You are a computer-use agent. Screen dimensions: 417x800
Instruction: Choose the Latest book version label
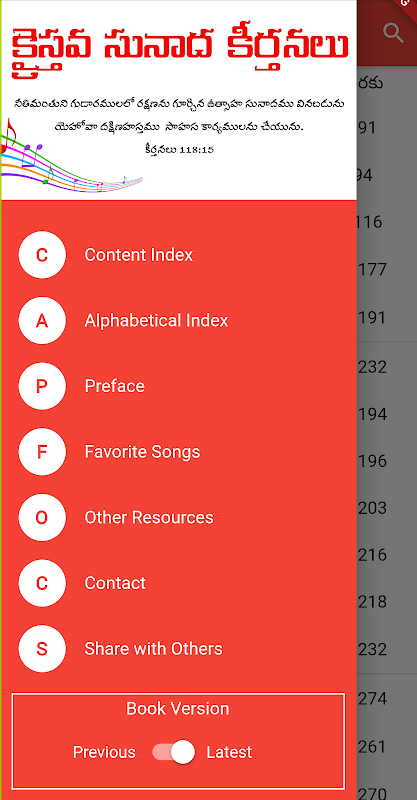pyautogui.click(x=229, y=752)
